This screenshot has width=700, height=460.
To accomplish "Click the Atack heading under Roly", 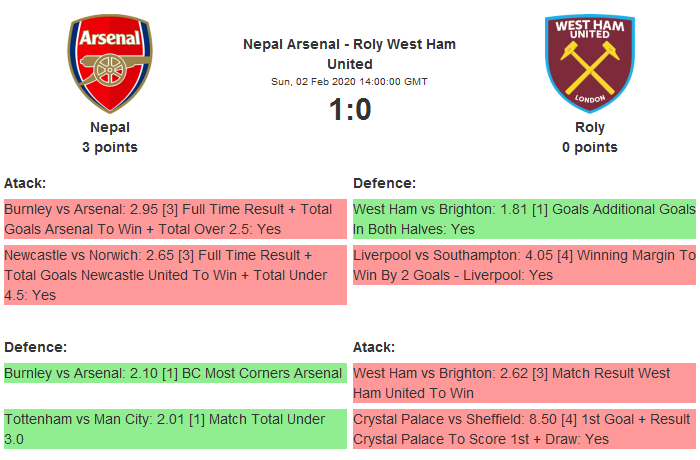I will coord(374,347).
